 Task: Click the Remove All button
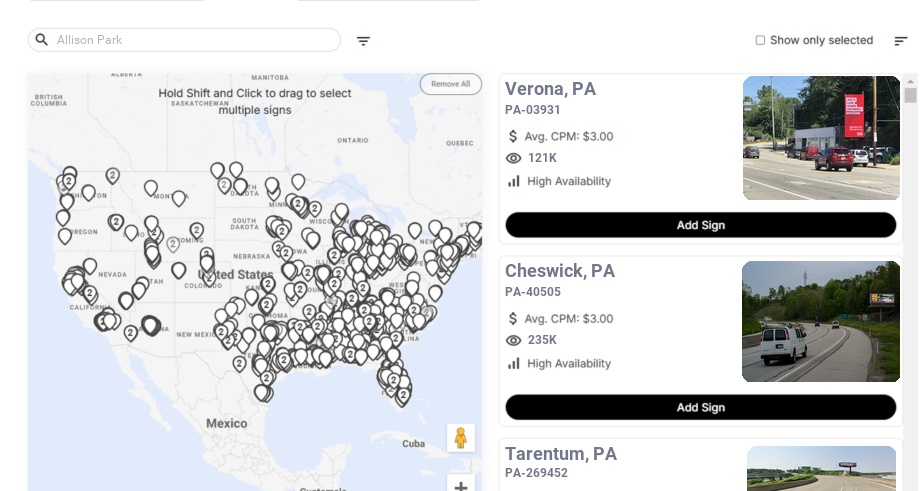pyautogui.click(x=450, y=84)
